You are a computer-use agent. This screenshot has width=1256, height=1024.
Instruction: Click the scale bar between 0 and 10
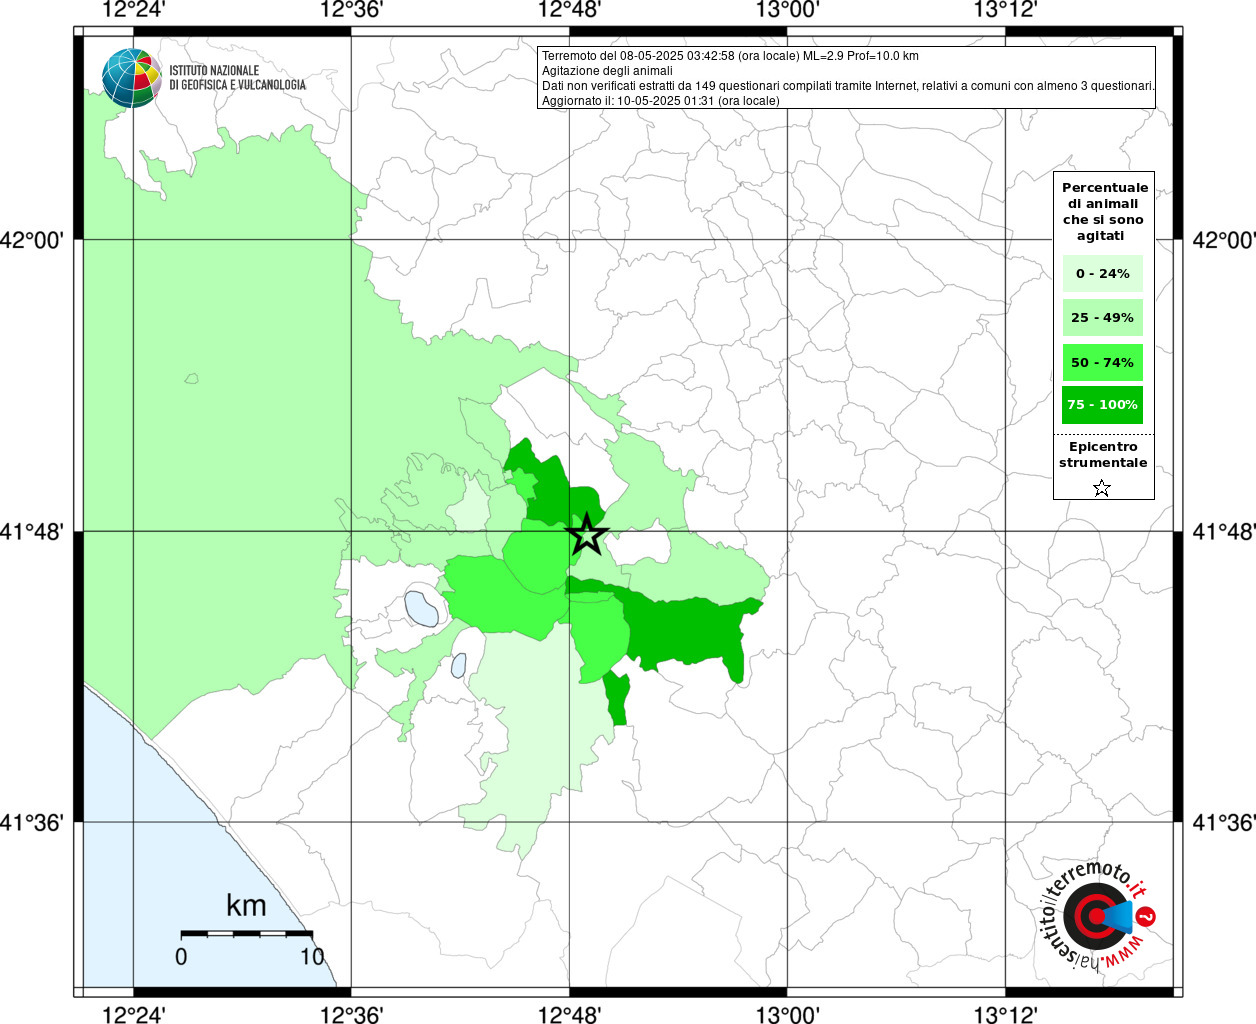pyautogui.click(x=246, y=933)
